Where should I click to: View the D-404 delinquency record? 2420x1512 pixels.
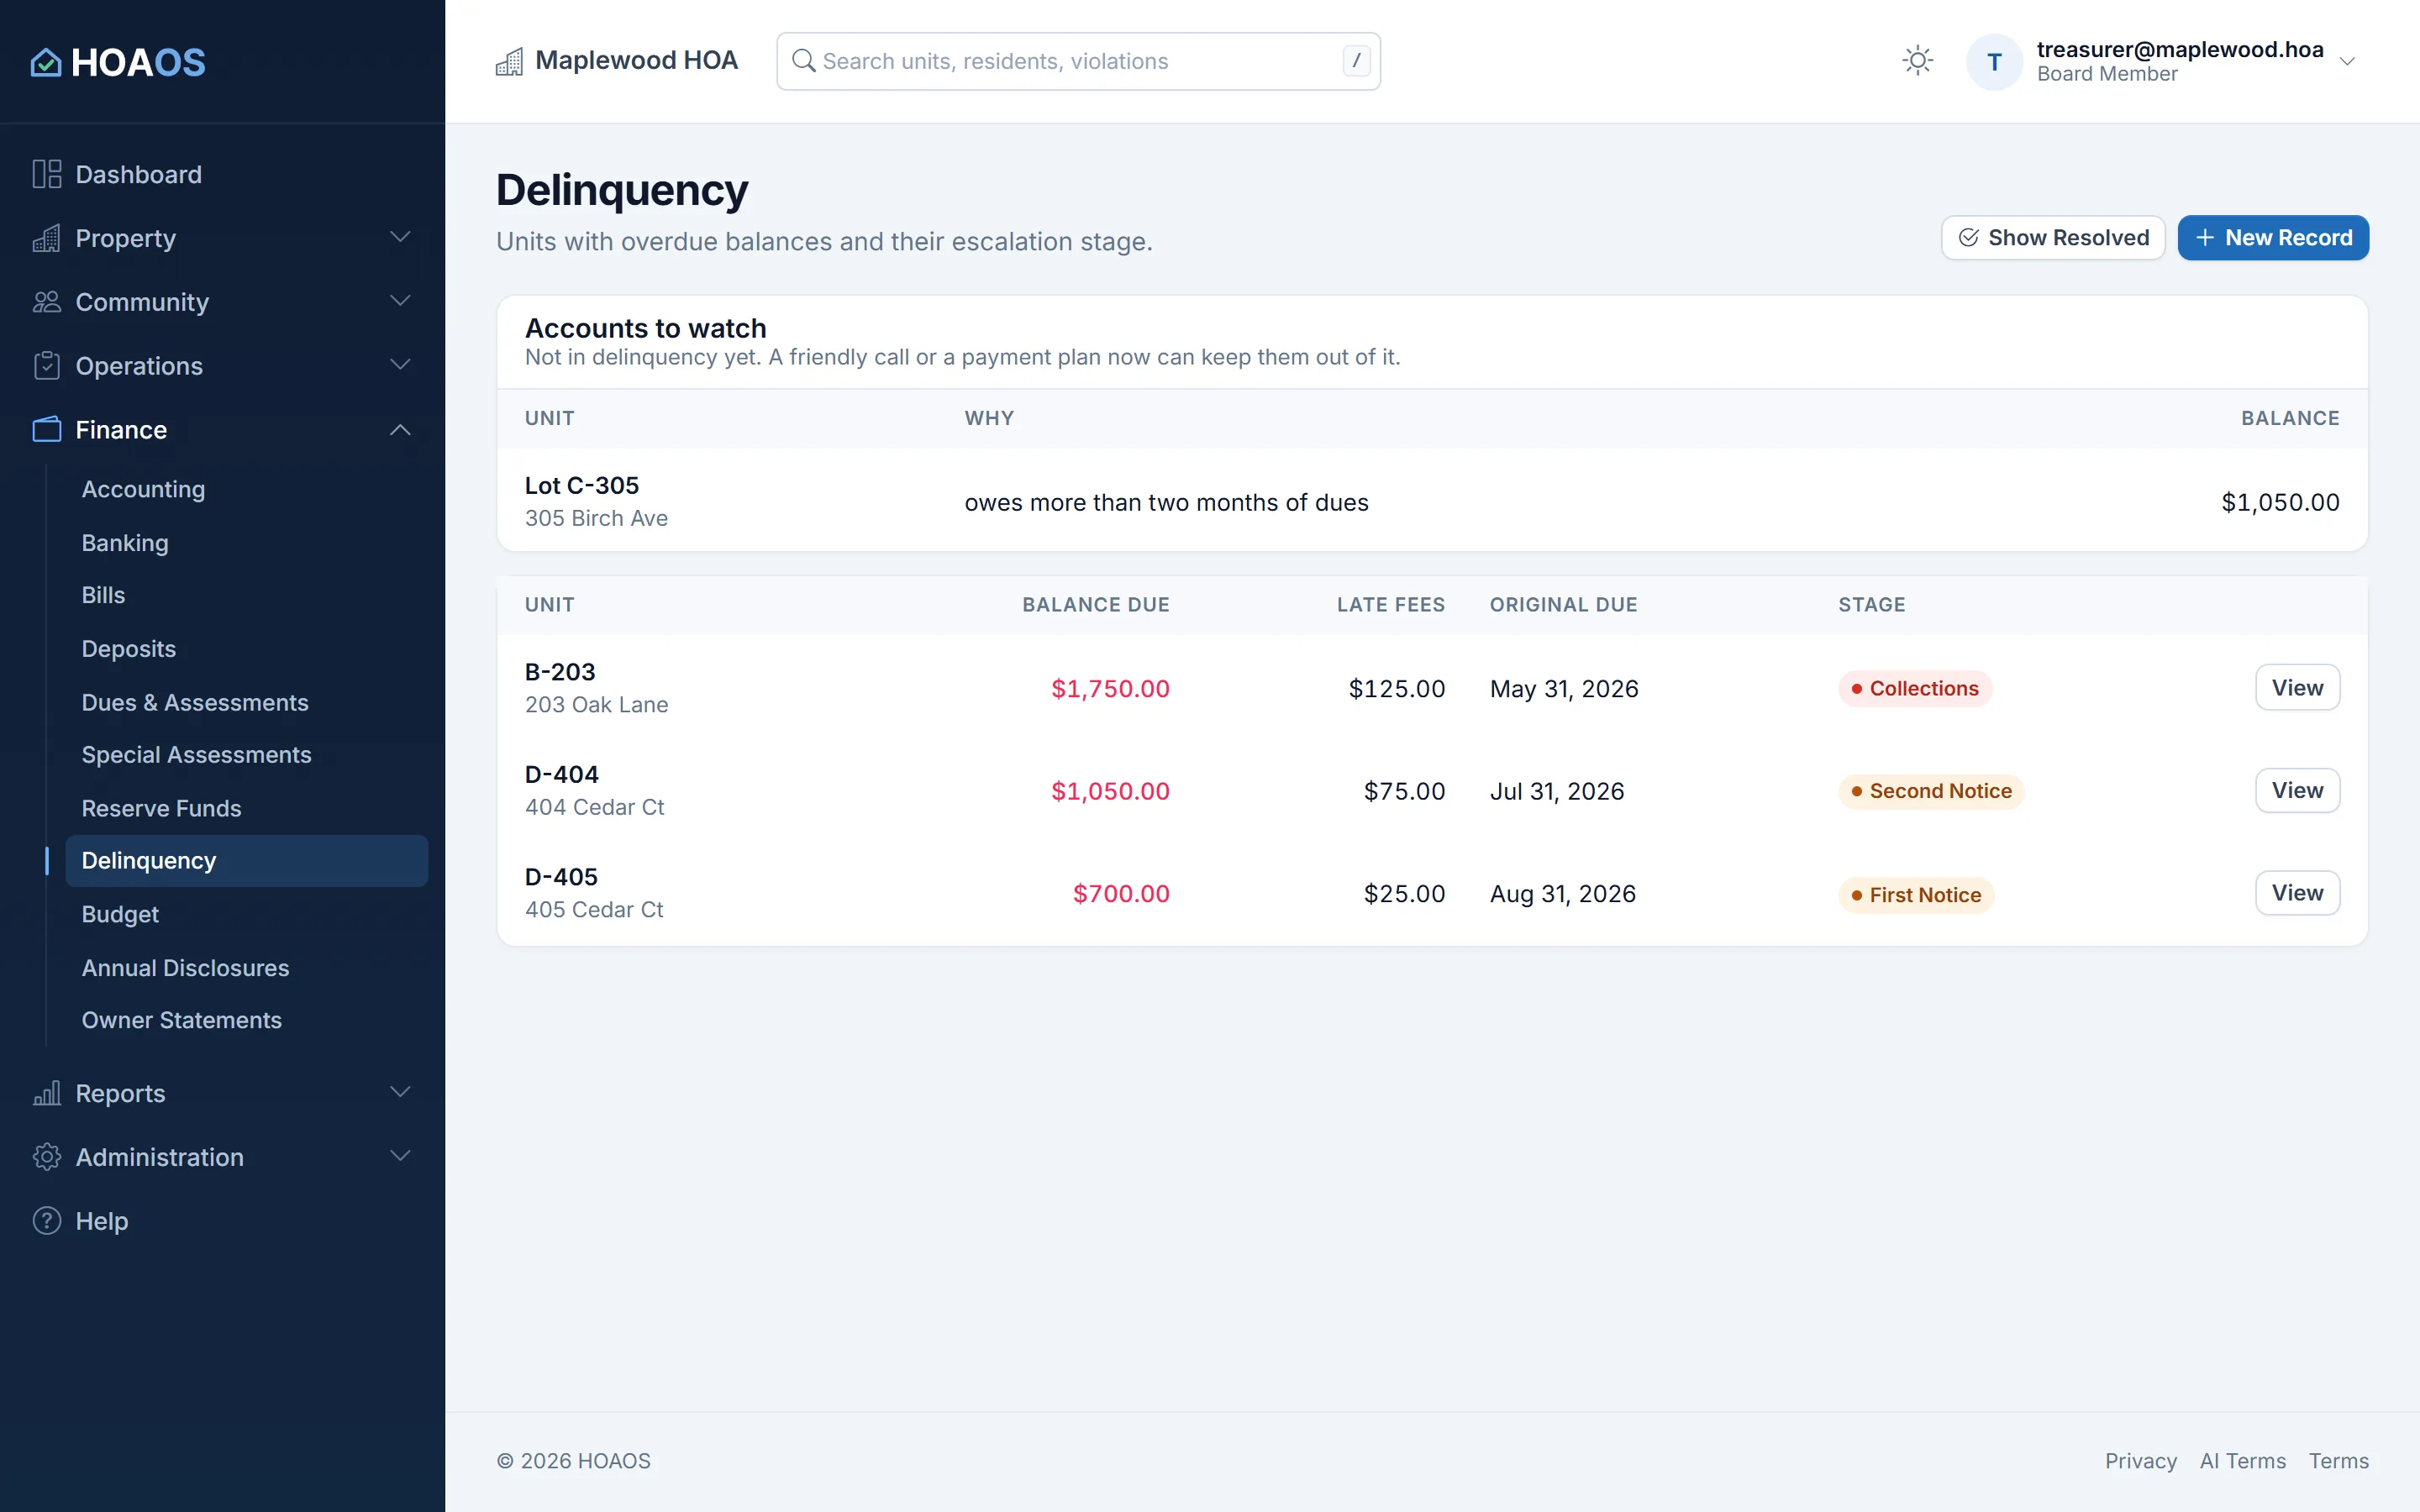[x=2297, y=791]
